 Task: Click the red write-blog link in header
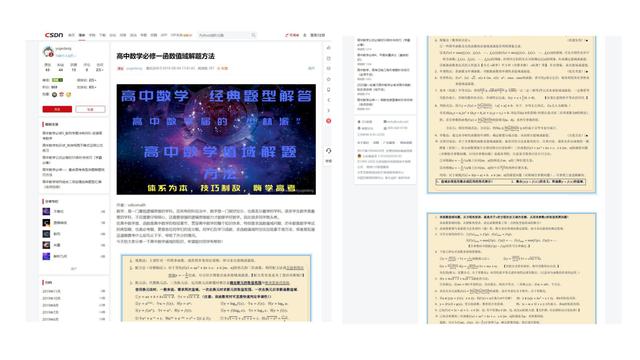click(292, 35)
